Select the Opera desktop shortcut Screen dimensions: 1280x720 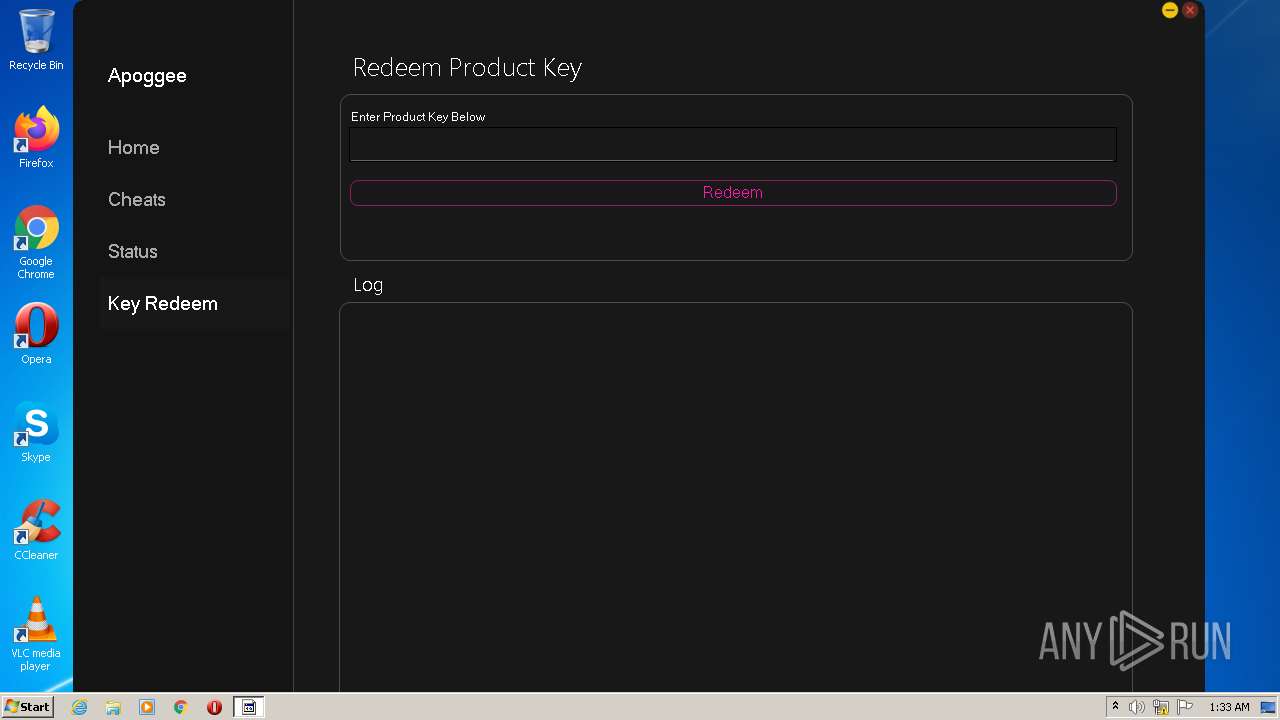(x=36, y=334)
